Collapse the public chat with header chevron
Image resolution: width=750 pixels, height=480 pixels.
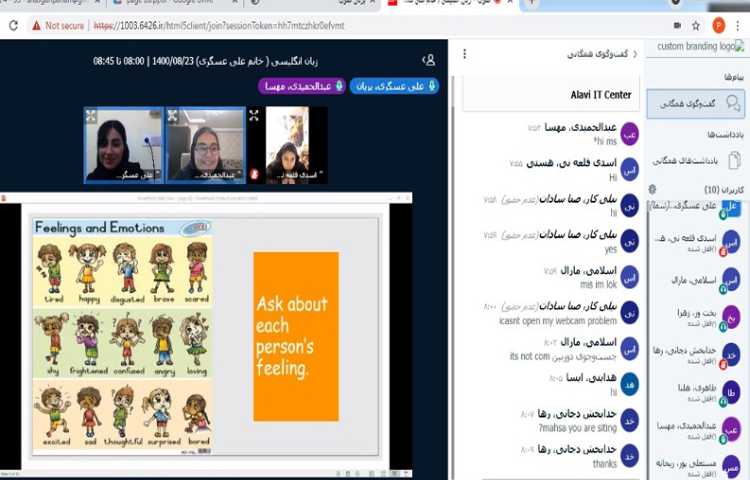[635, 54]
